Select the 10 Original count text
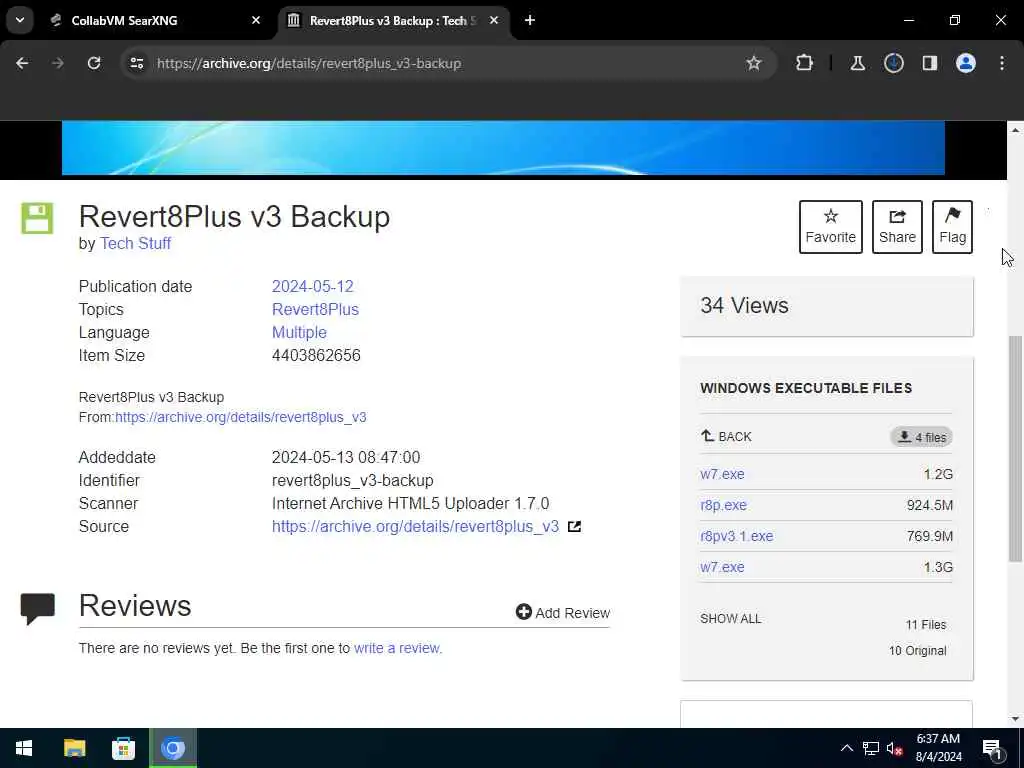 click(x=917, y=650)
